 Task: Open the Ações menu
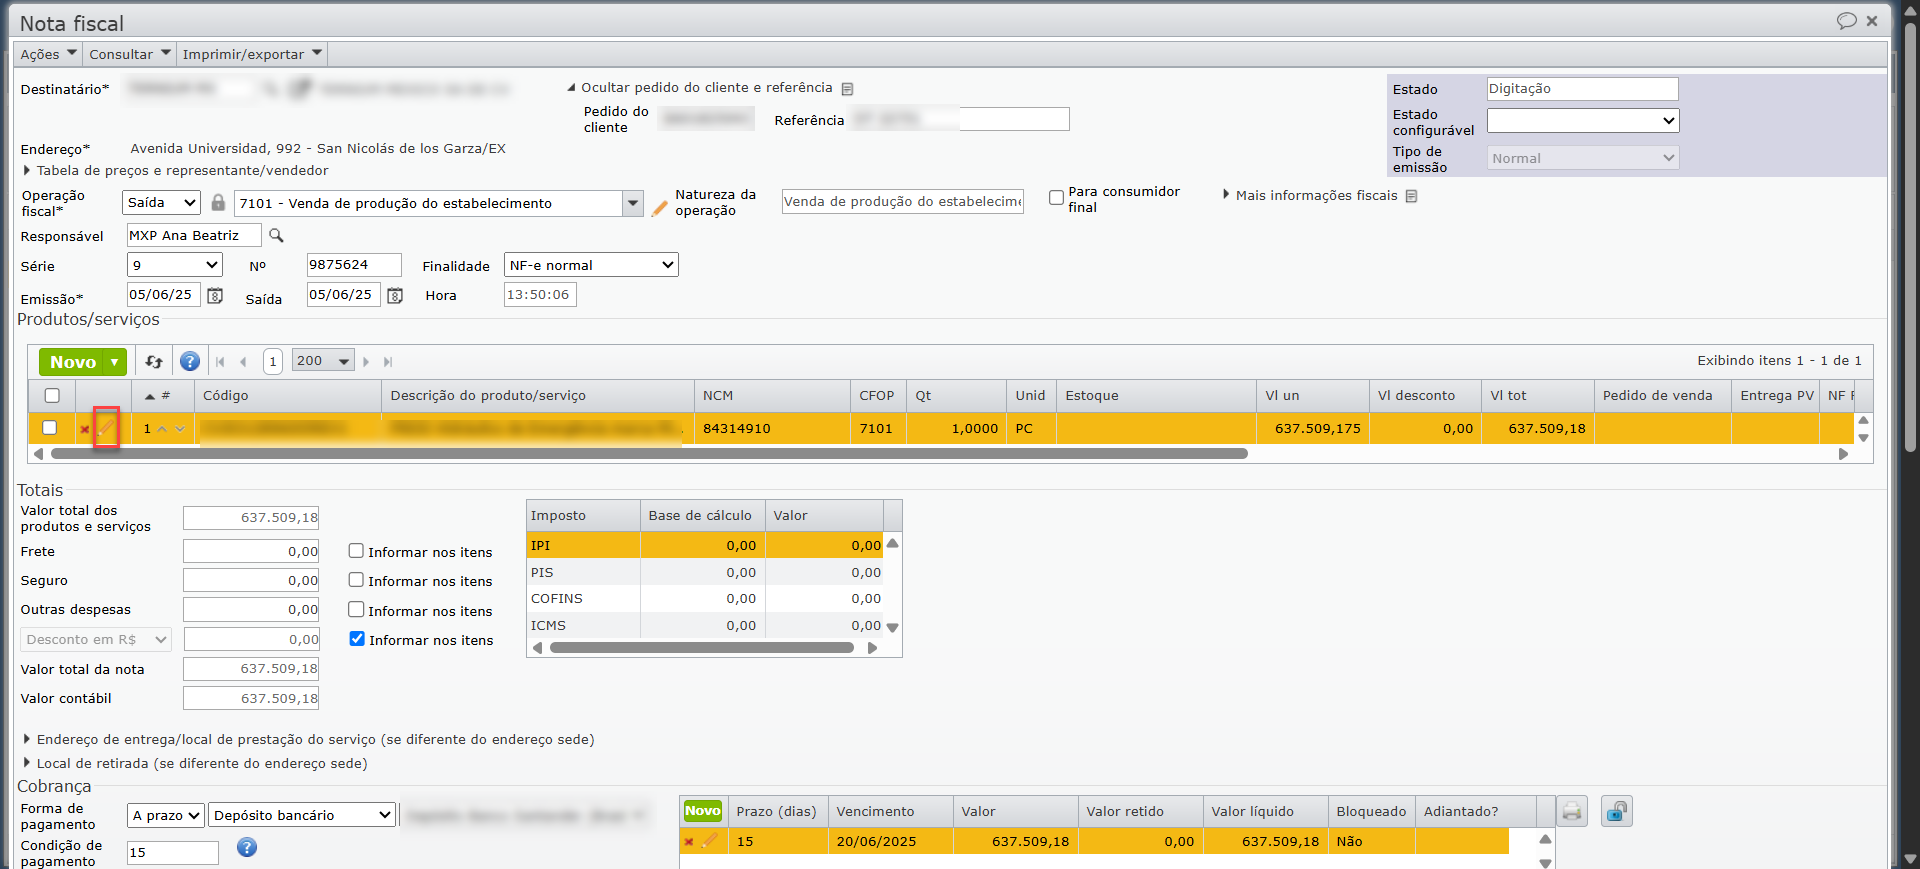tap(48, 54)
